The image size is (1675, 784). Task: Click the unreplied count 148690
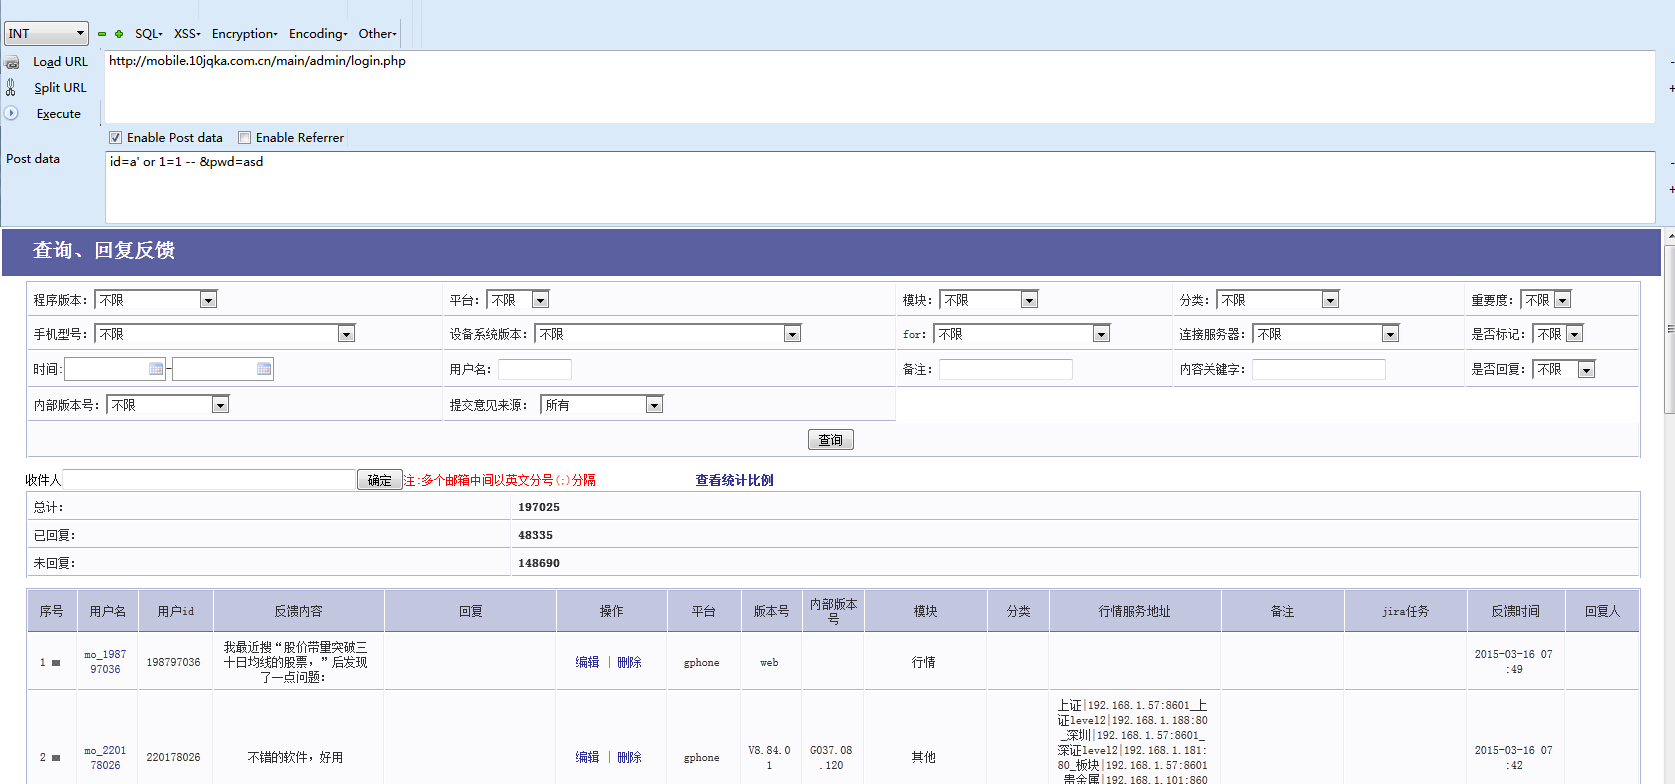point(539,563)
